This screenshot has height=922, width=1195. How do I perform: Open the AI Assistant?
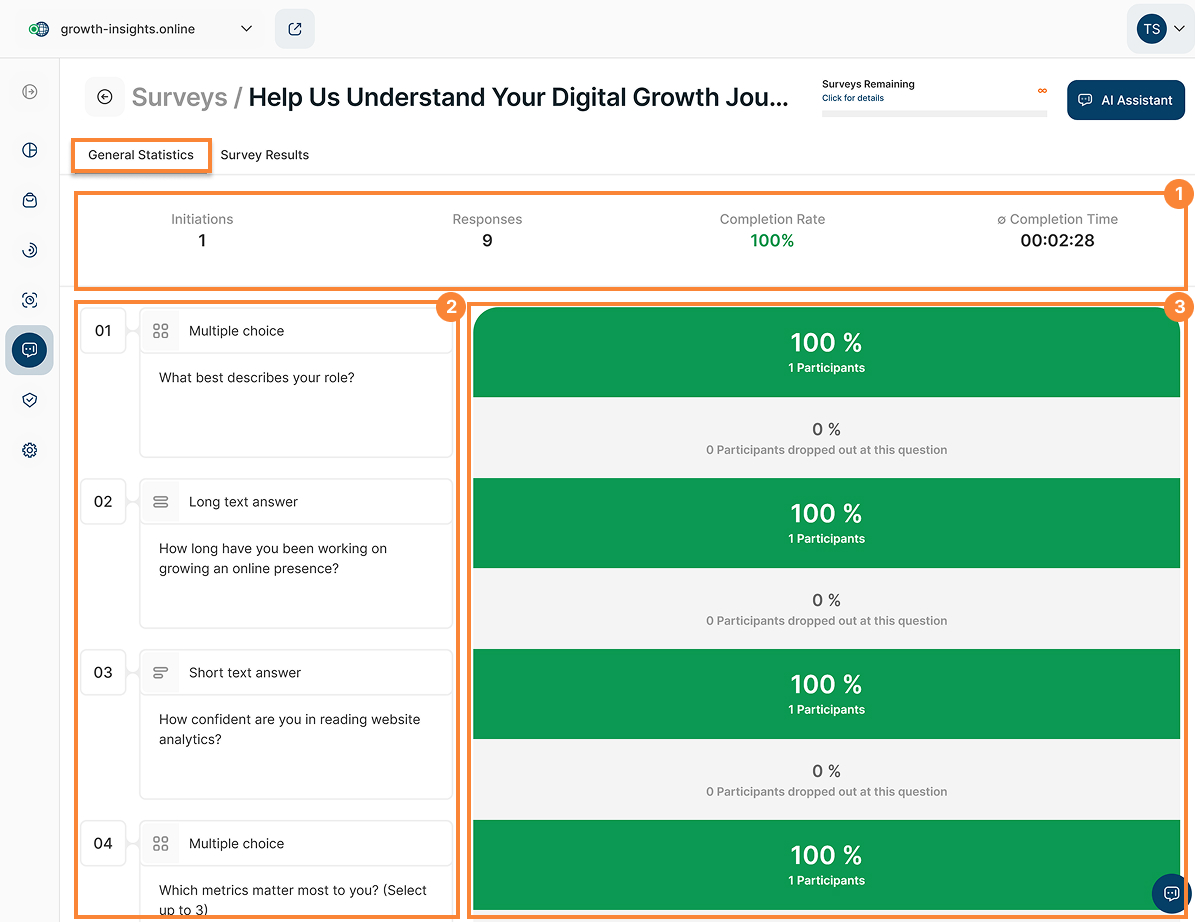click(x=1125, y=100)
